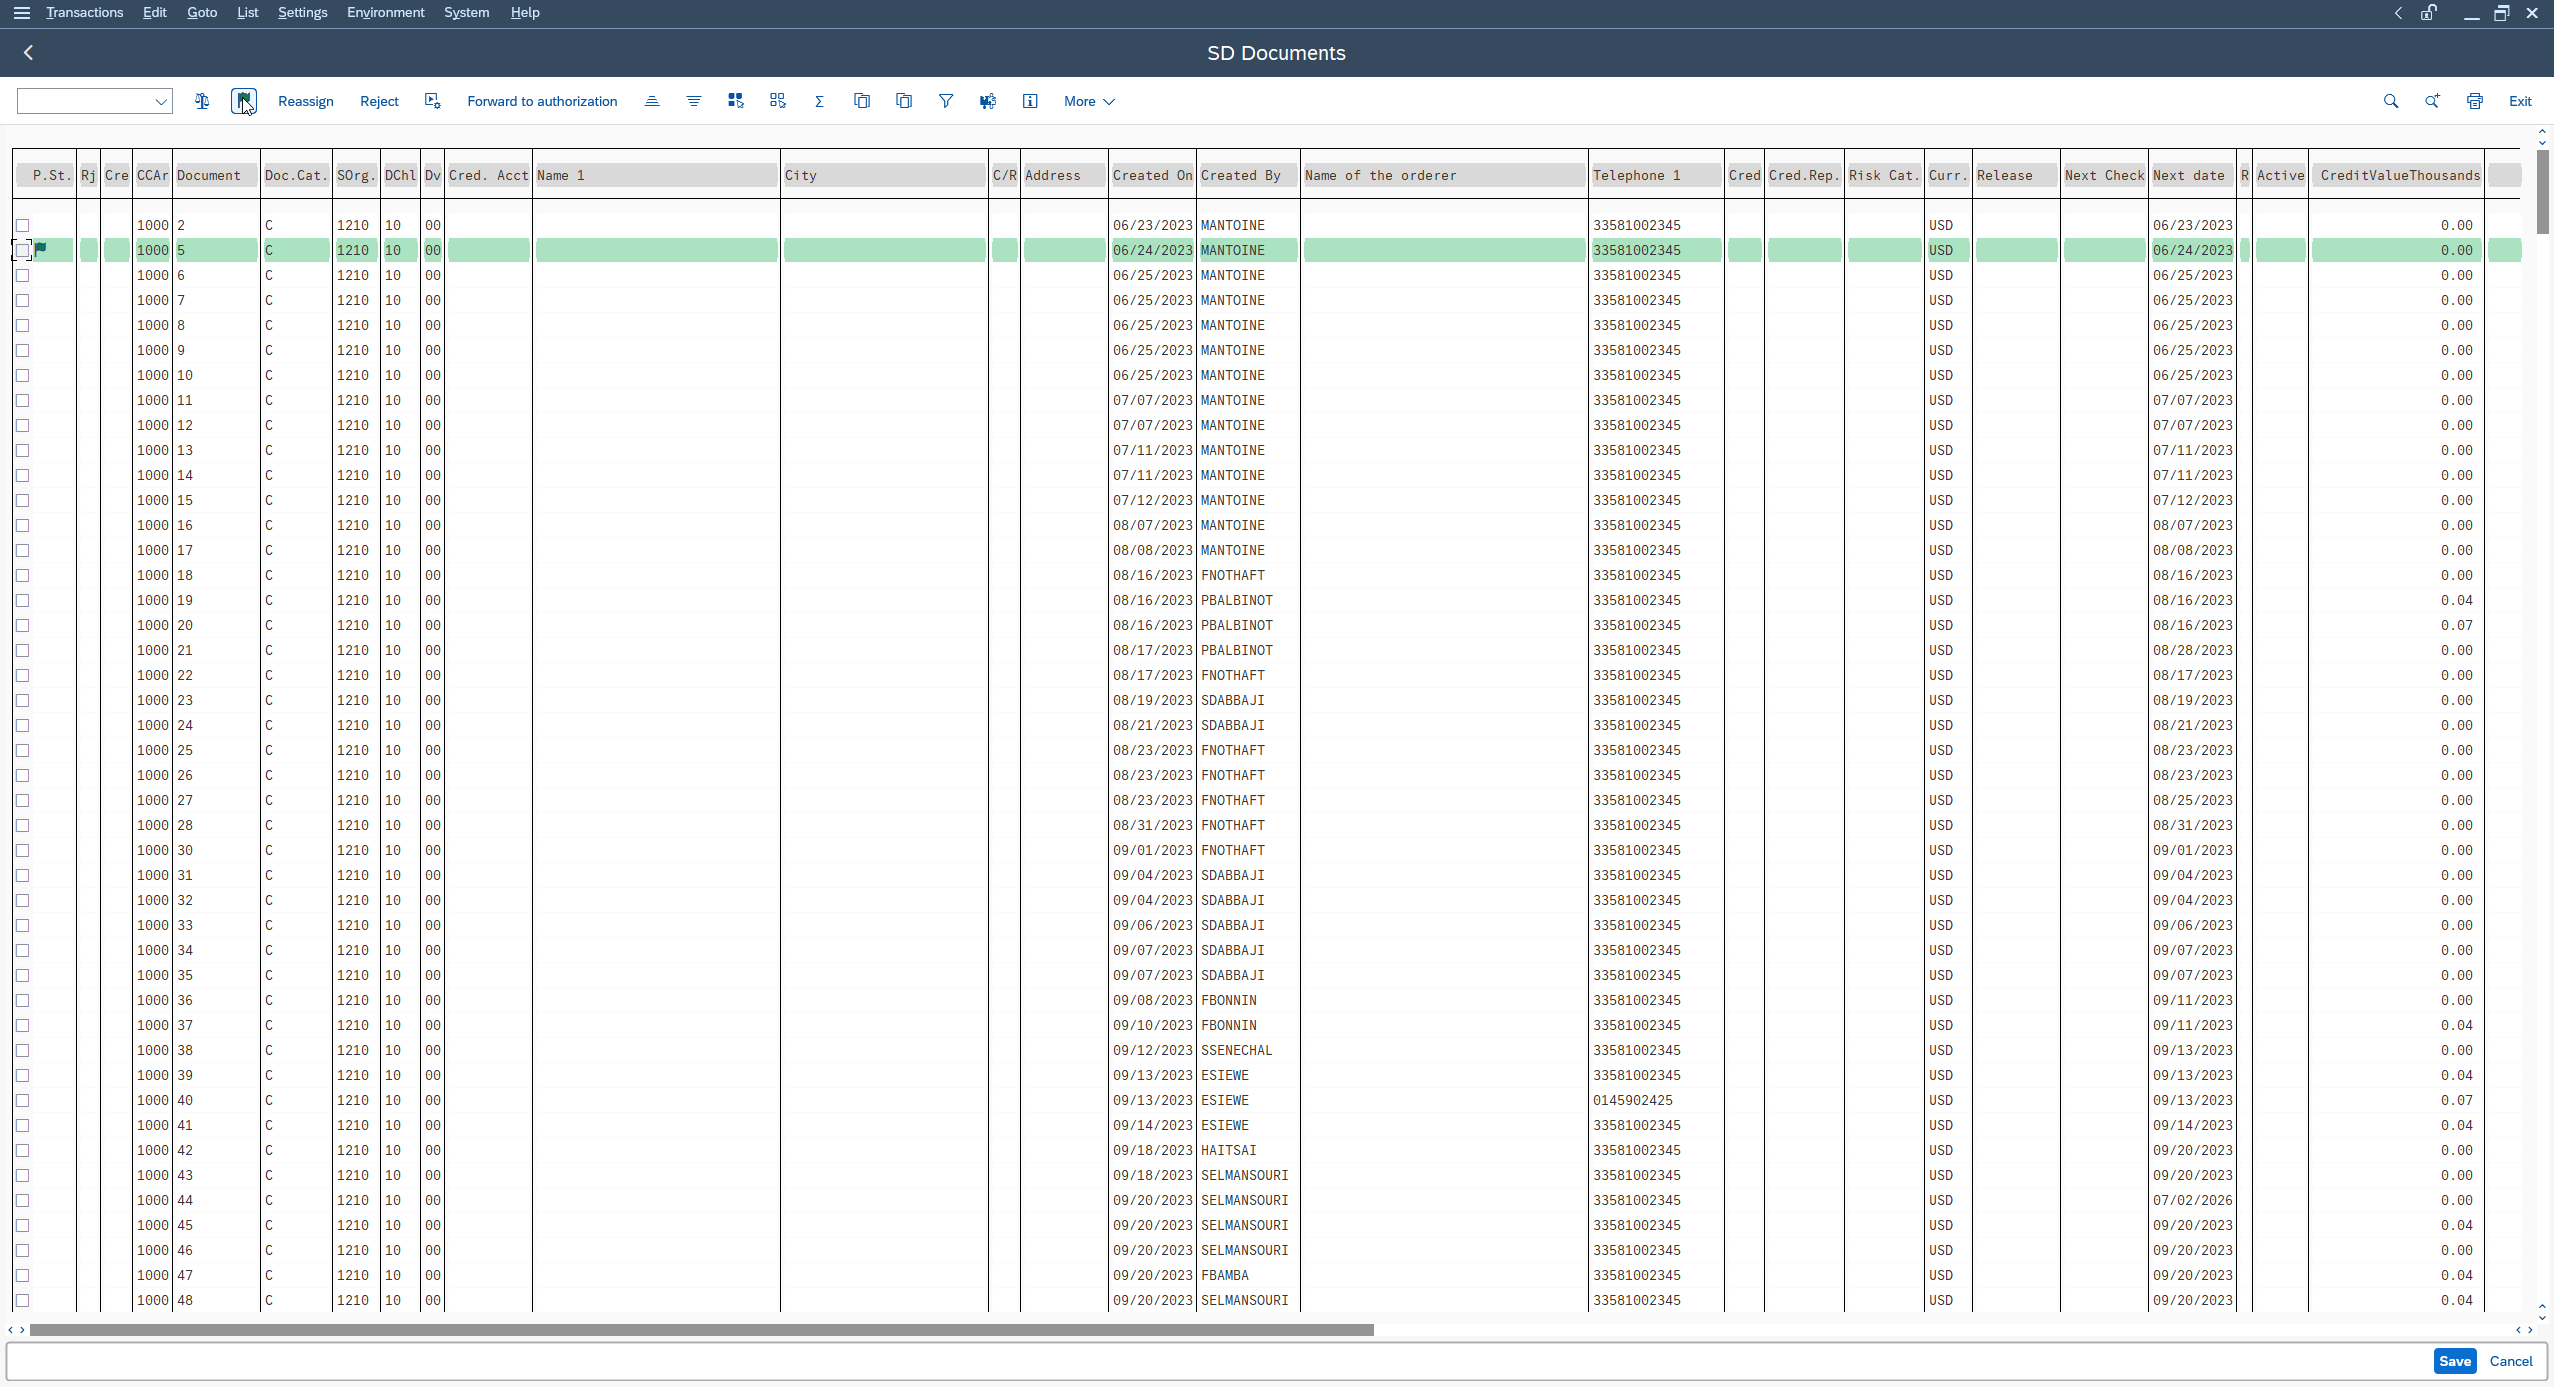Click the print icon
The image size is (2554, 1387).
tap(2475, 101)
